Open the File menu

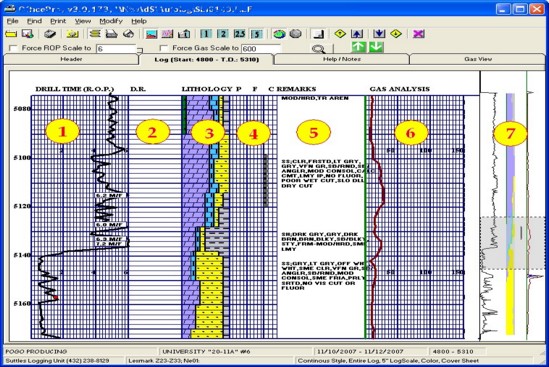pos(13,21)
